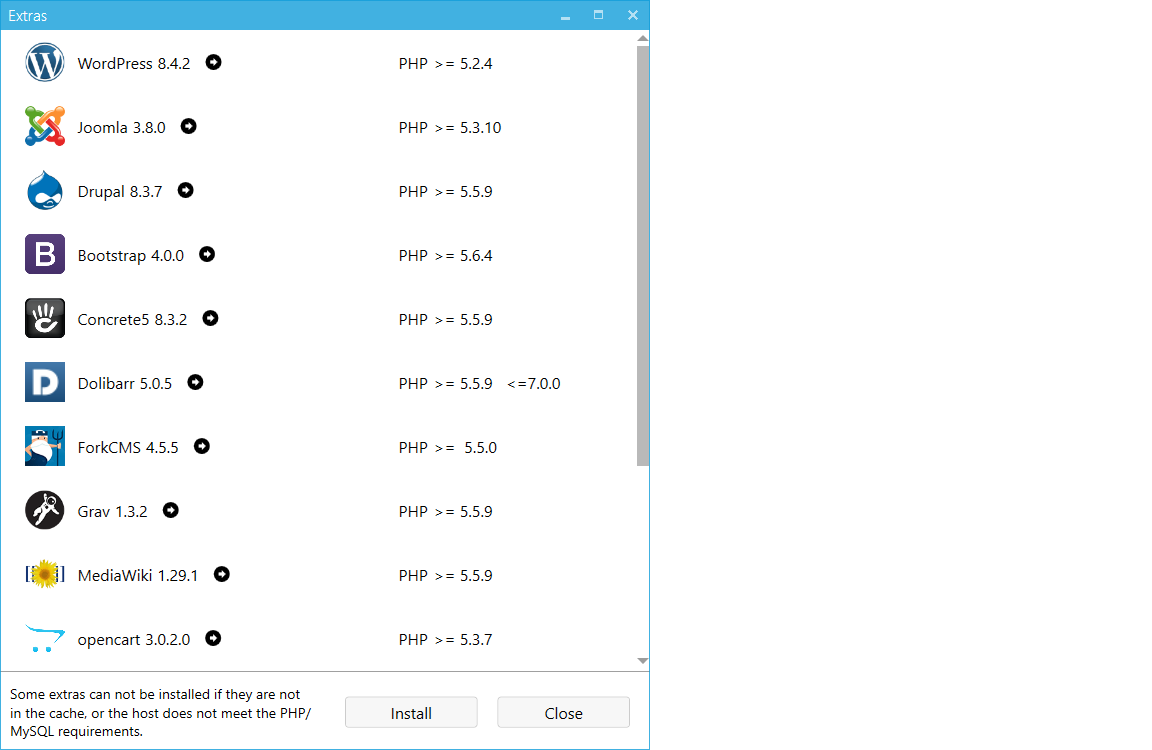The width and height of the screenshot is (1152, 750).
Task: Click the vertical scrollbar thumb
Action: click(x=643, y=256)
